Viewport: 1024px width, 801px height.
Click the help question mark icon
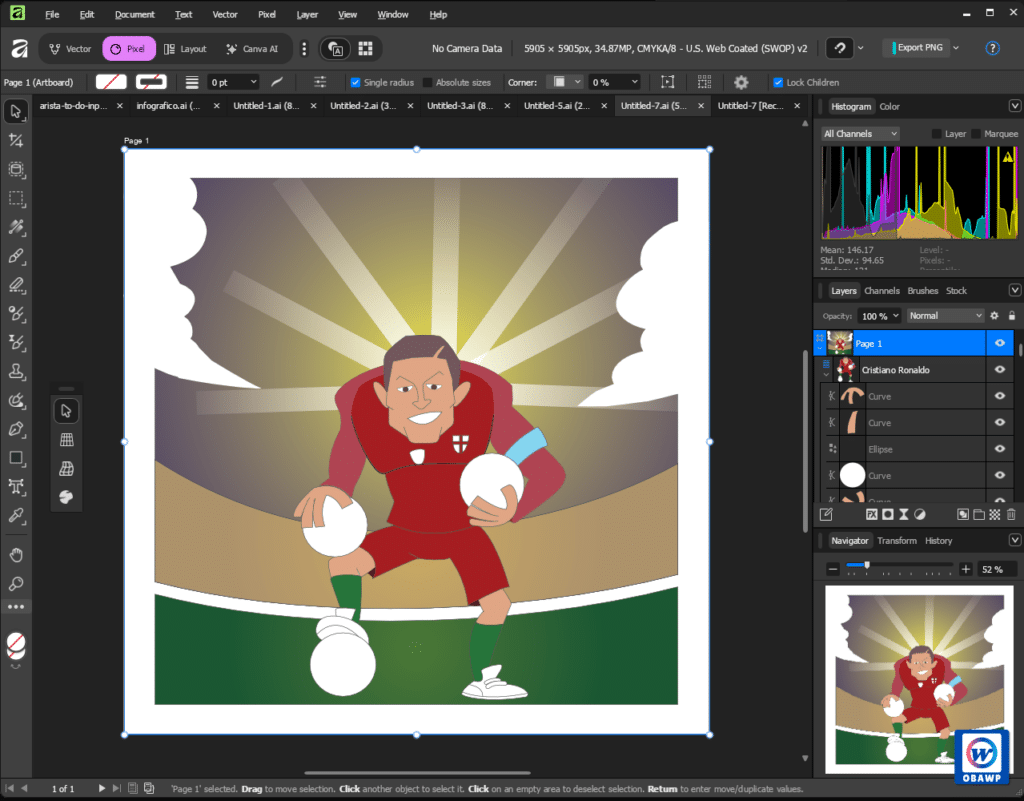pos(992,48)
